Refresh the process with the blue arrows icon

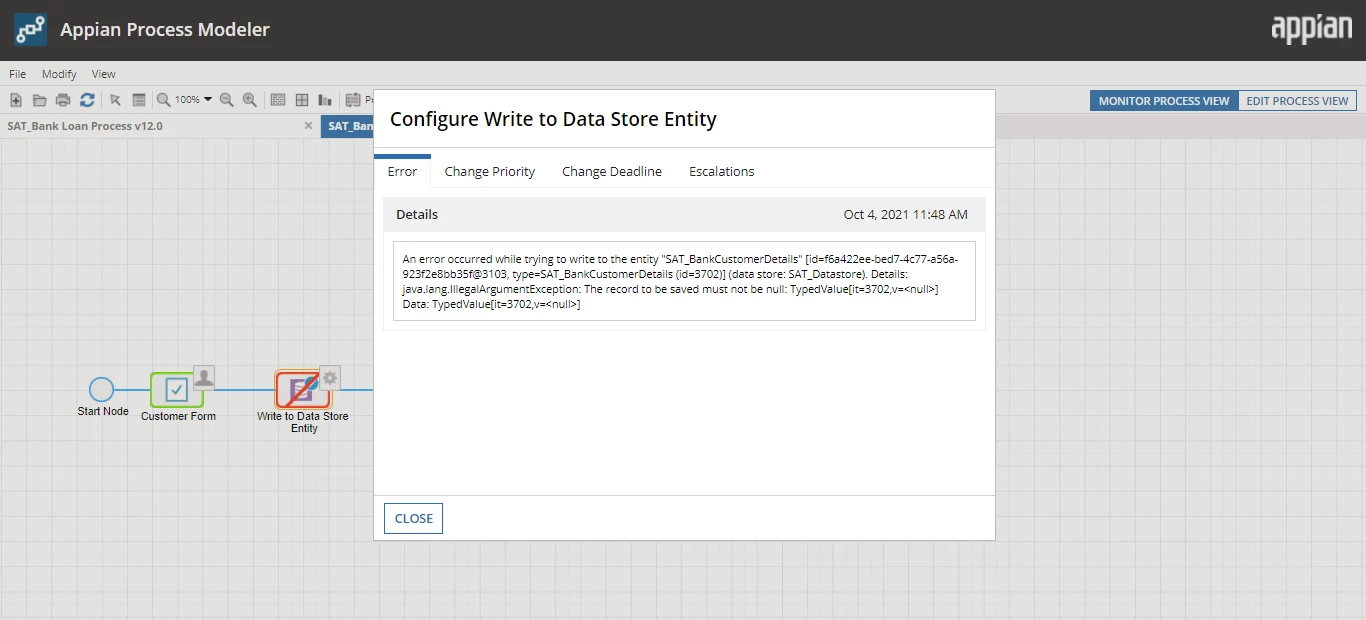(87, 100)
